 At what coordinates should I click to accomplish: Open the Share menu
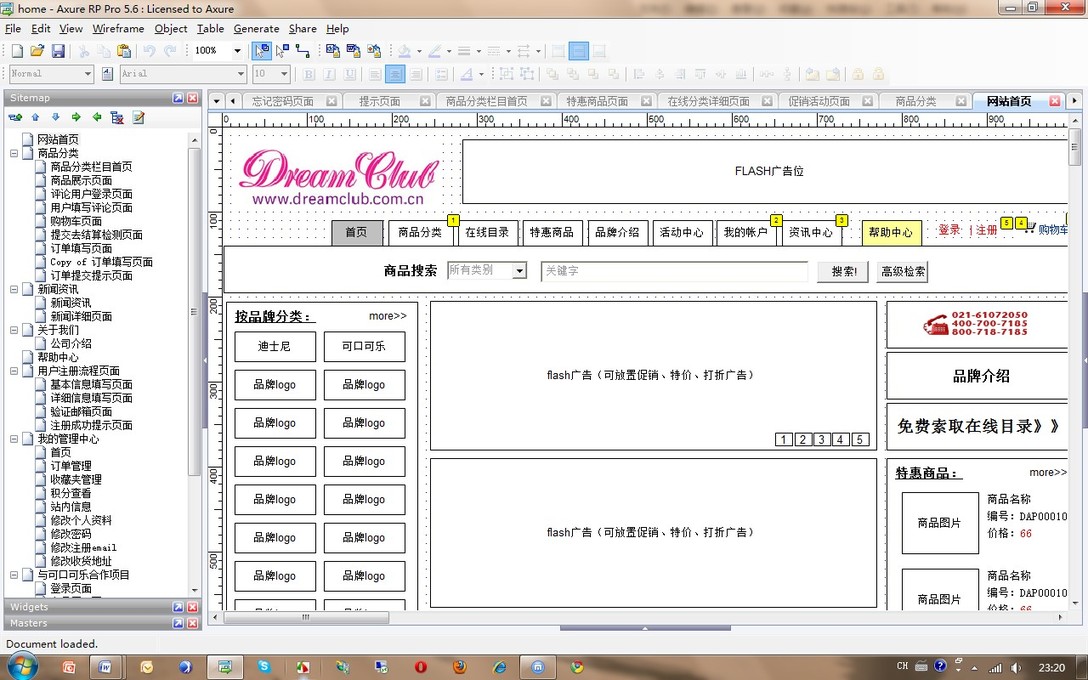click(x=303, y=28)
